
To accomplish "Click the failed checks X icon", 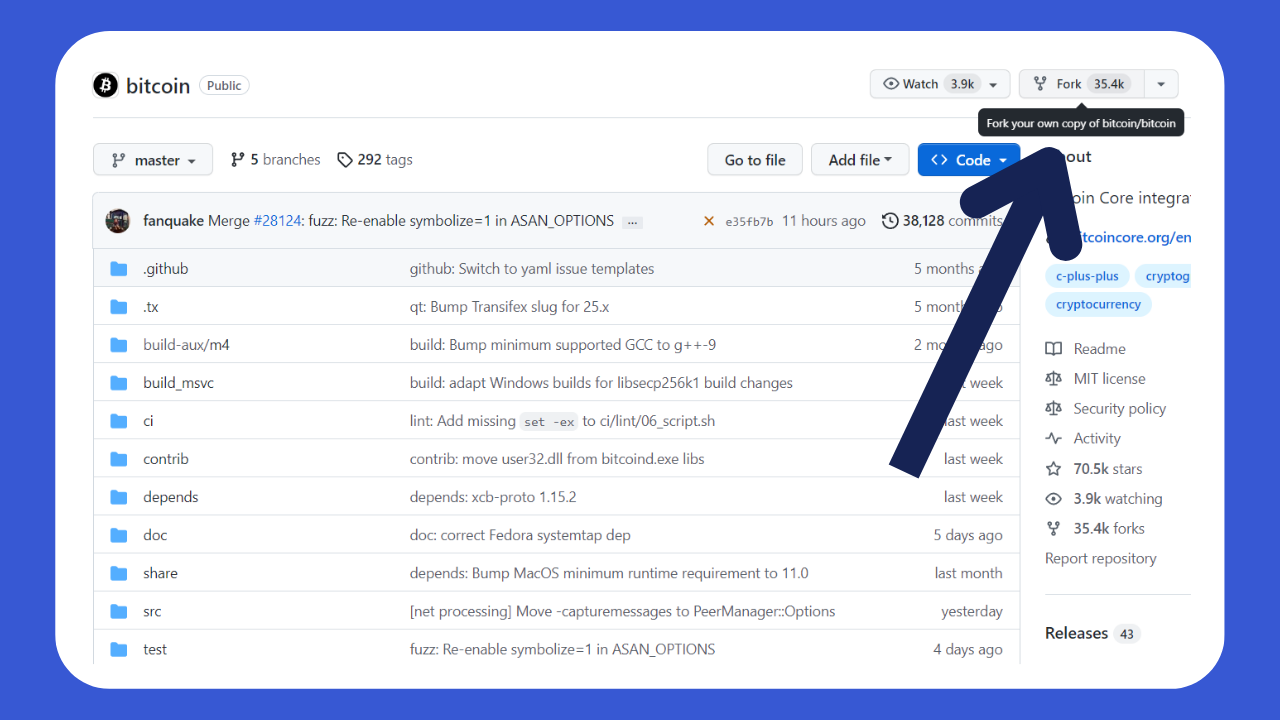I will pyautogui.click(x=709, y=221).
